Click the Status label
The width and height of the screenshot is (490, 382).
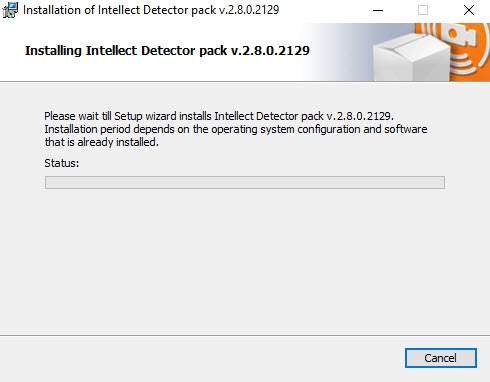coord(62,163)
